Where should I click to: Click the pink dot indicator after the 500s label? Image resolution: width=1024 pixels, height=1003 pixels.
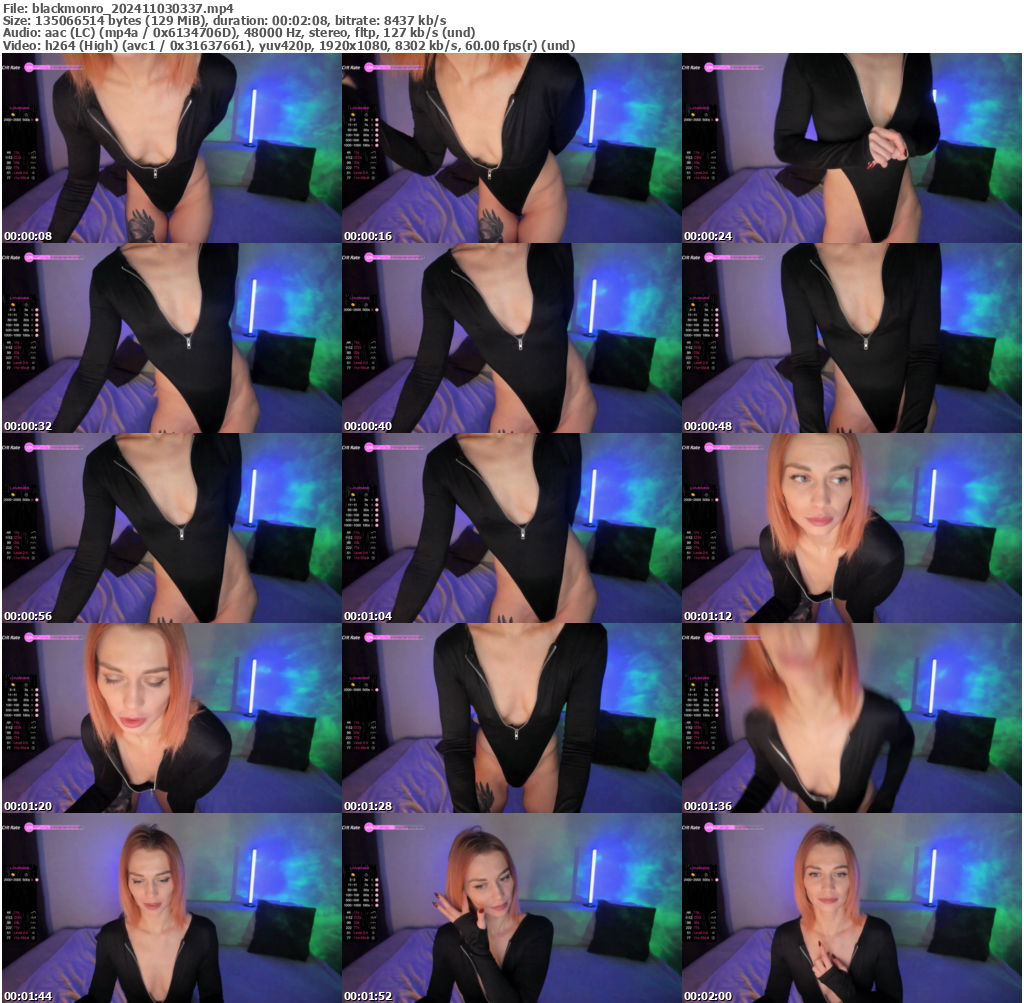pos(37,120)
